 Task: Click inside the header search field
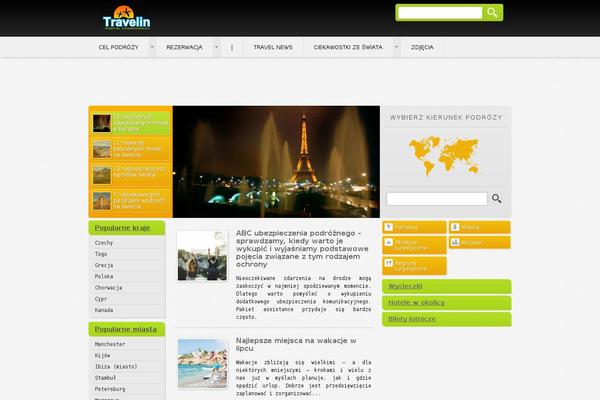(440, 13)
